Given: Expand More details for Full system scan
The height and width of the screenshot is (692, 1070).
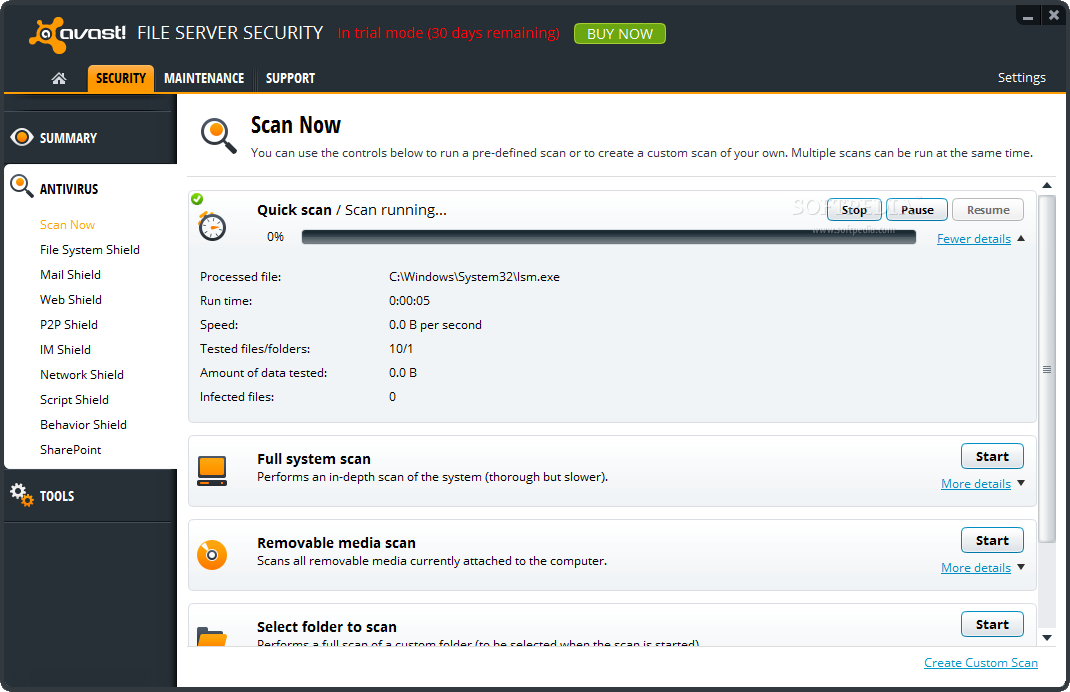Looking at the screenshot, I should click(976, 484).
